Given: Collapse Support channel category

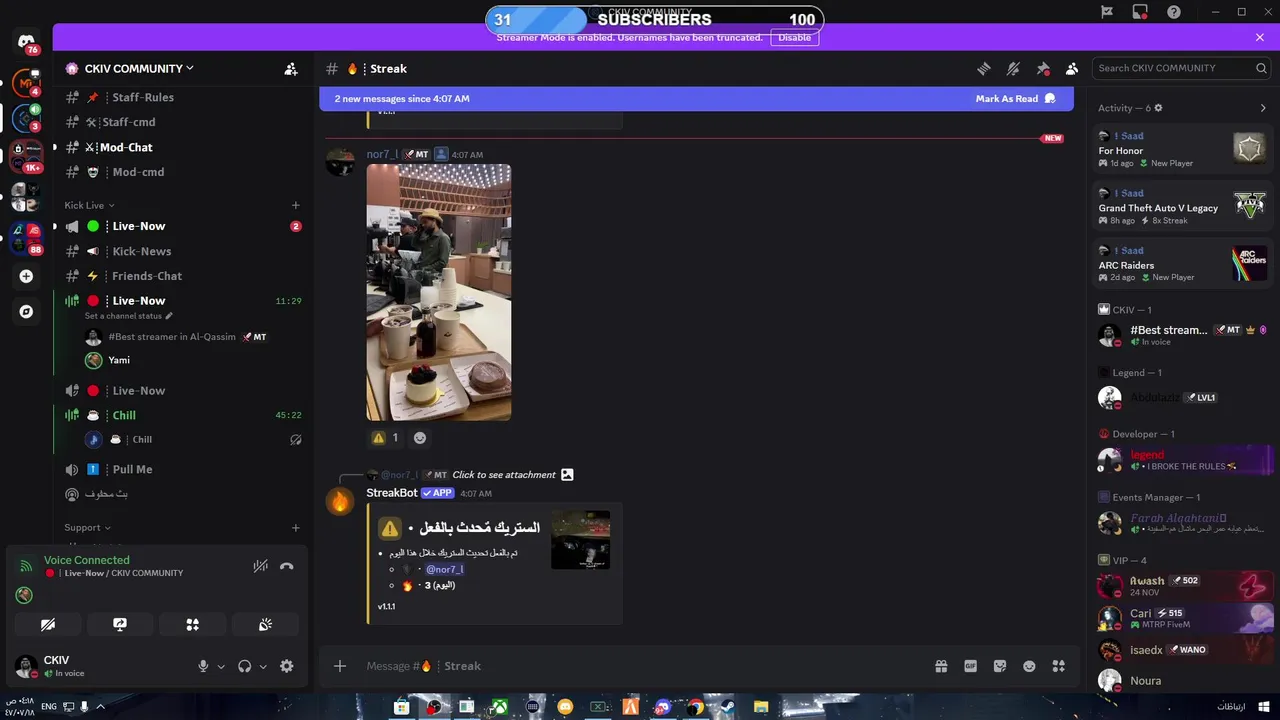Looking at the screenshot, I should (88, 527).
